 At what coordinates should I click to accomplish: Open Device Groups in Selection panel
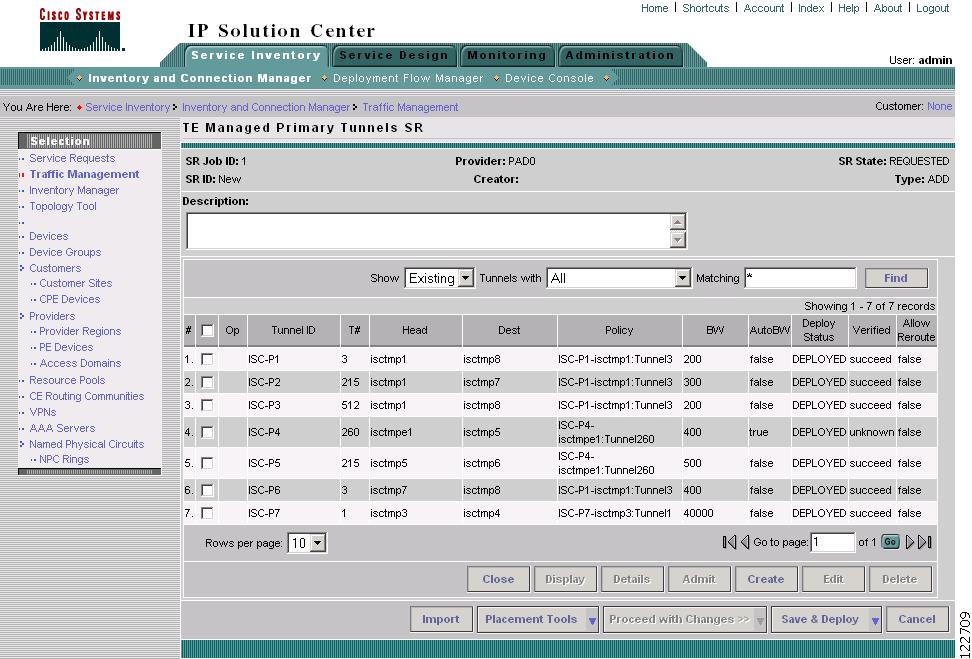point(65,252)
